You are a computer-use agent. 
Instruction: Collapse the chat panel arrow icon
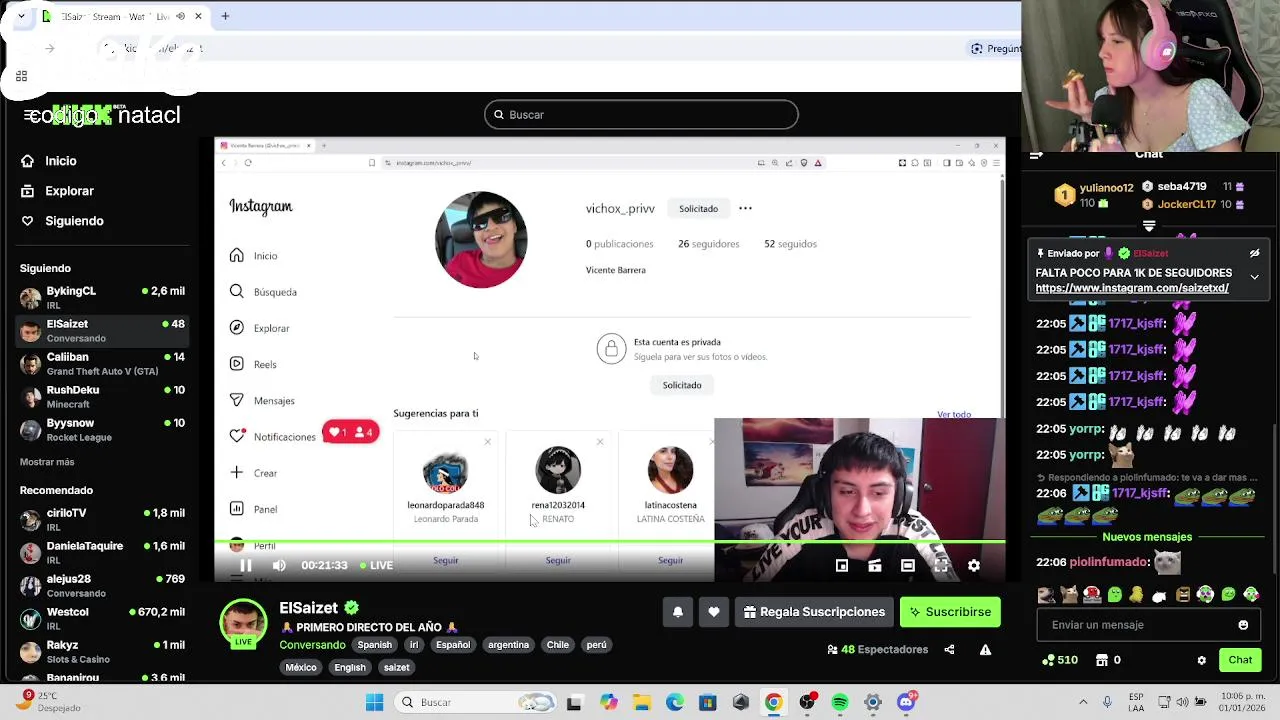pyautogui.click(x=1036, y=155)
